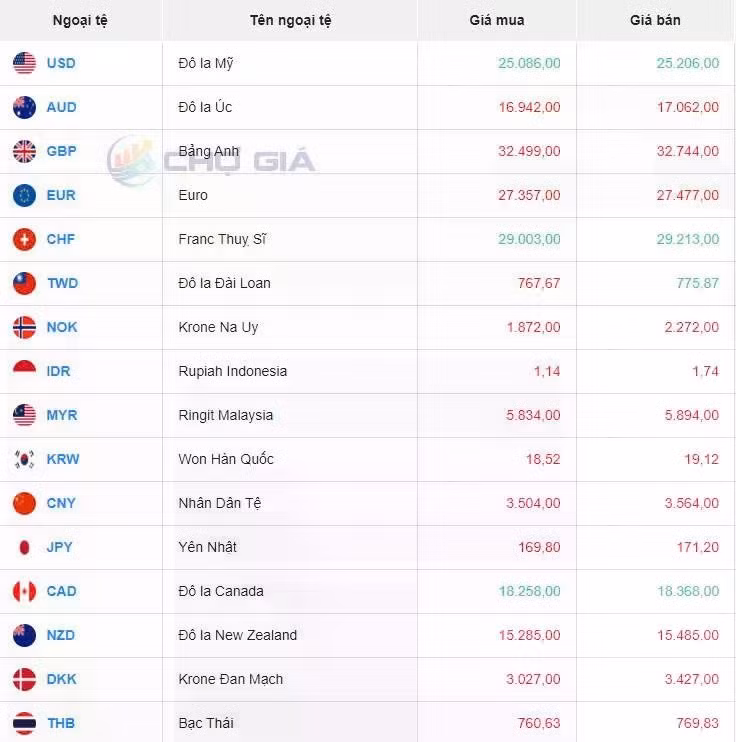Click the Canadian flag icon

(x=25, y=591)
